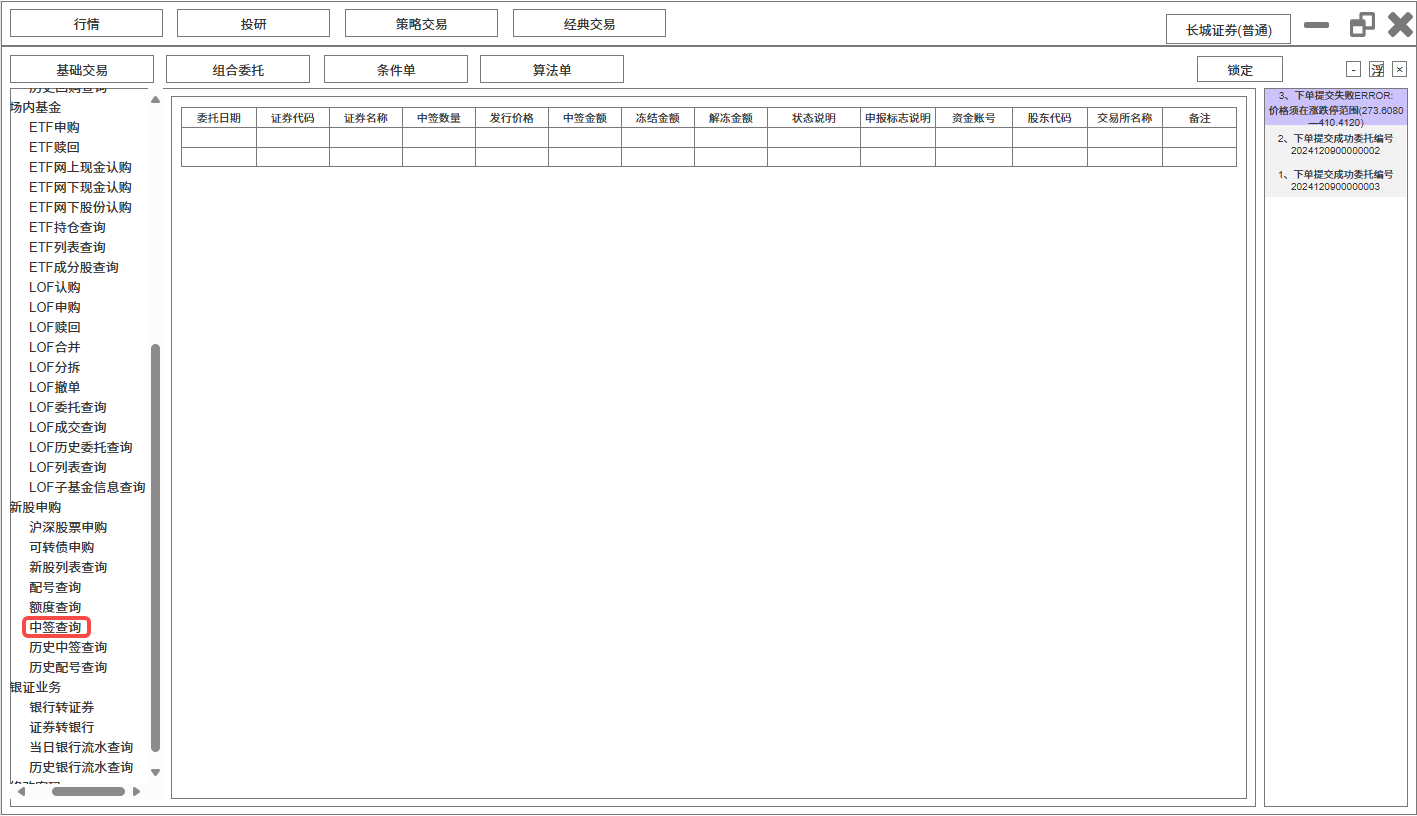Click the horizontal scroll left arrow

coord(21,791)
